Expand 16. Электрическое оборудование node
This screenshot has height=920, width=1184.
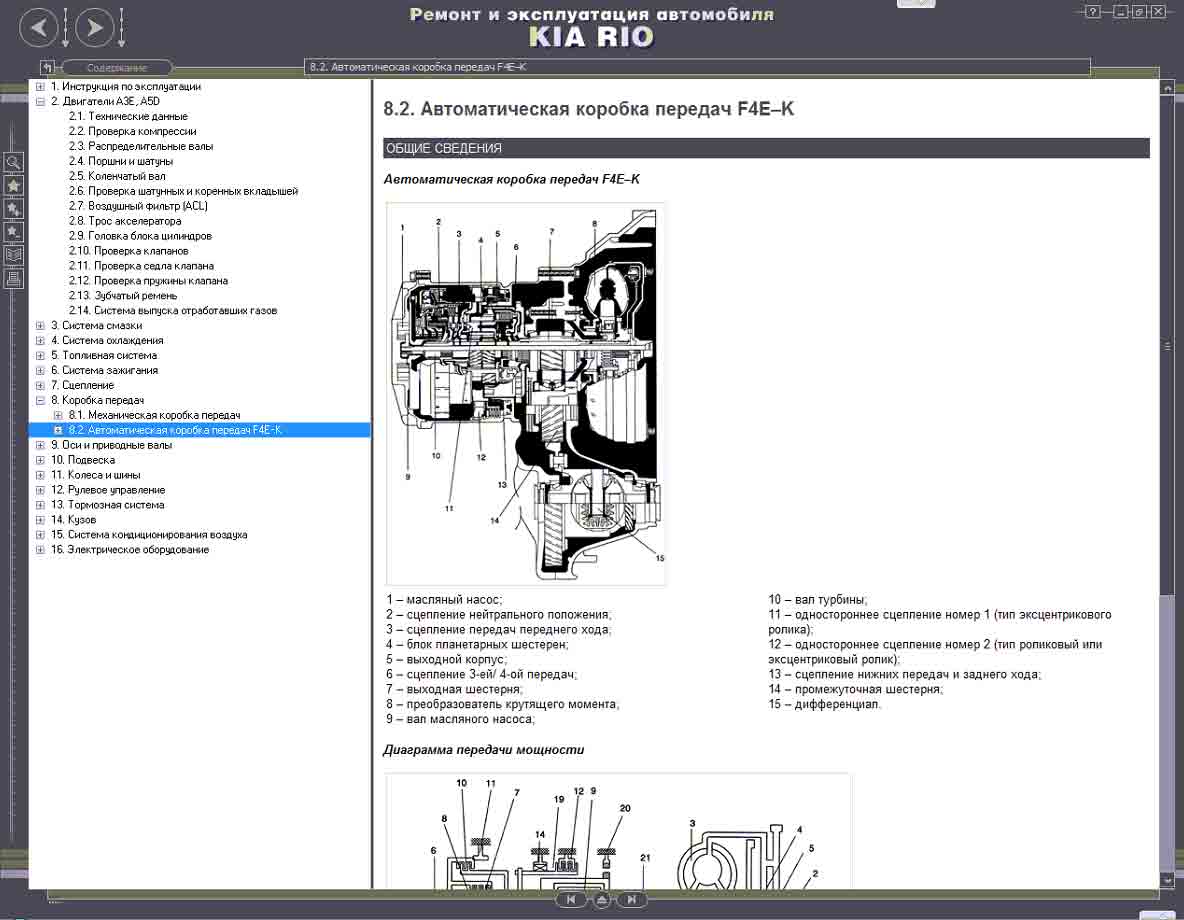[40, 551]
